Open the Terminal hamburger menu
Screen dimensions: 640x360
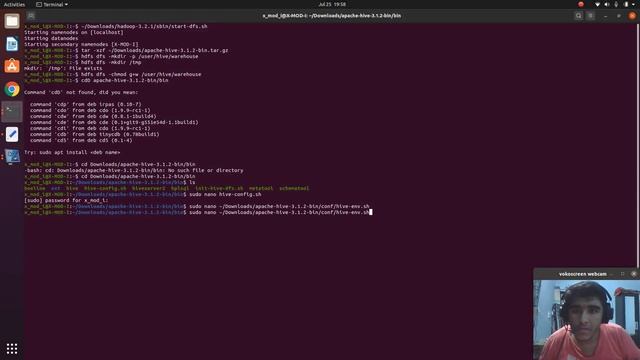pos(591,16)
